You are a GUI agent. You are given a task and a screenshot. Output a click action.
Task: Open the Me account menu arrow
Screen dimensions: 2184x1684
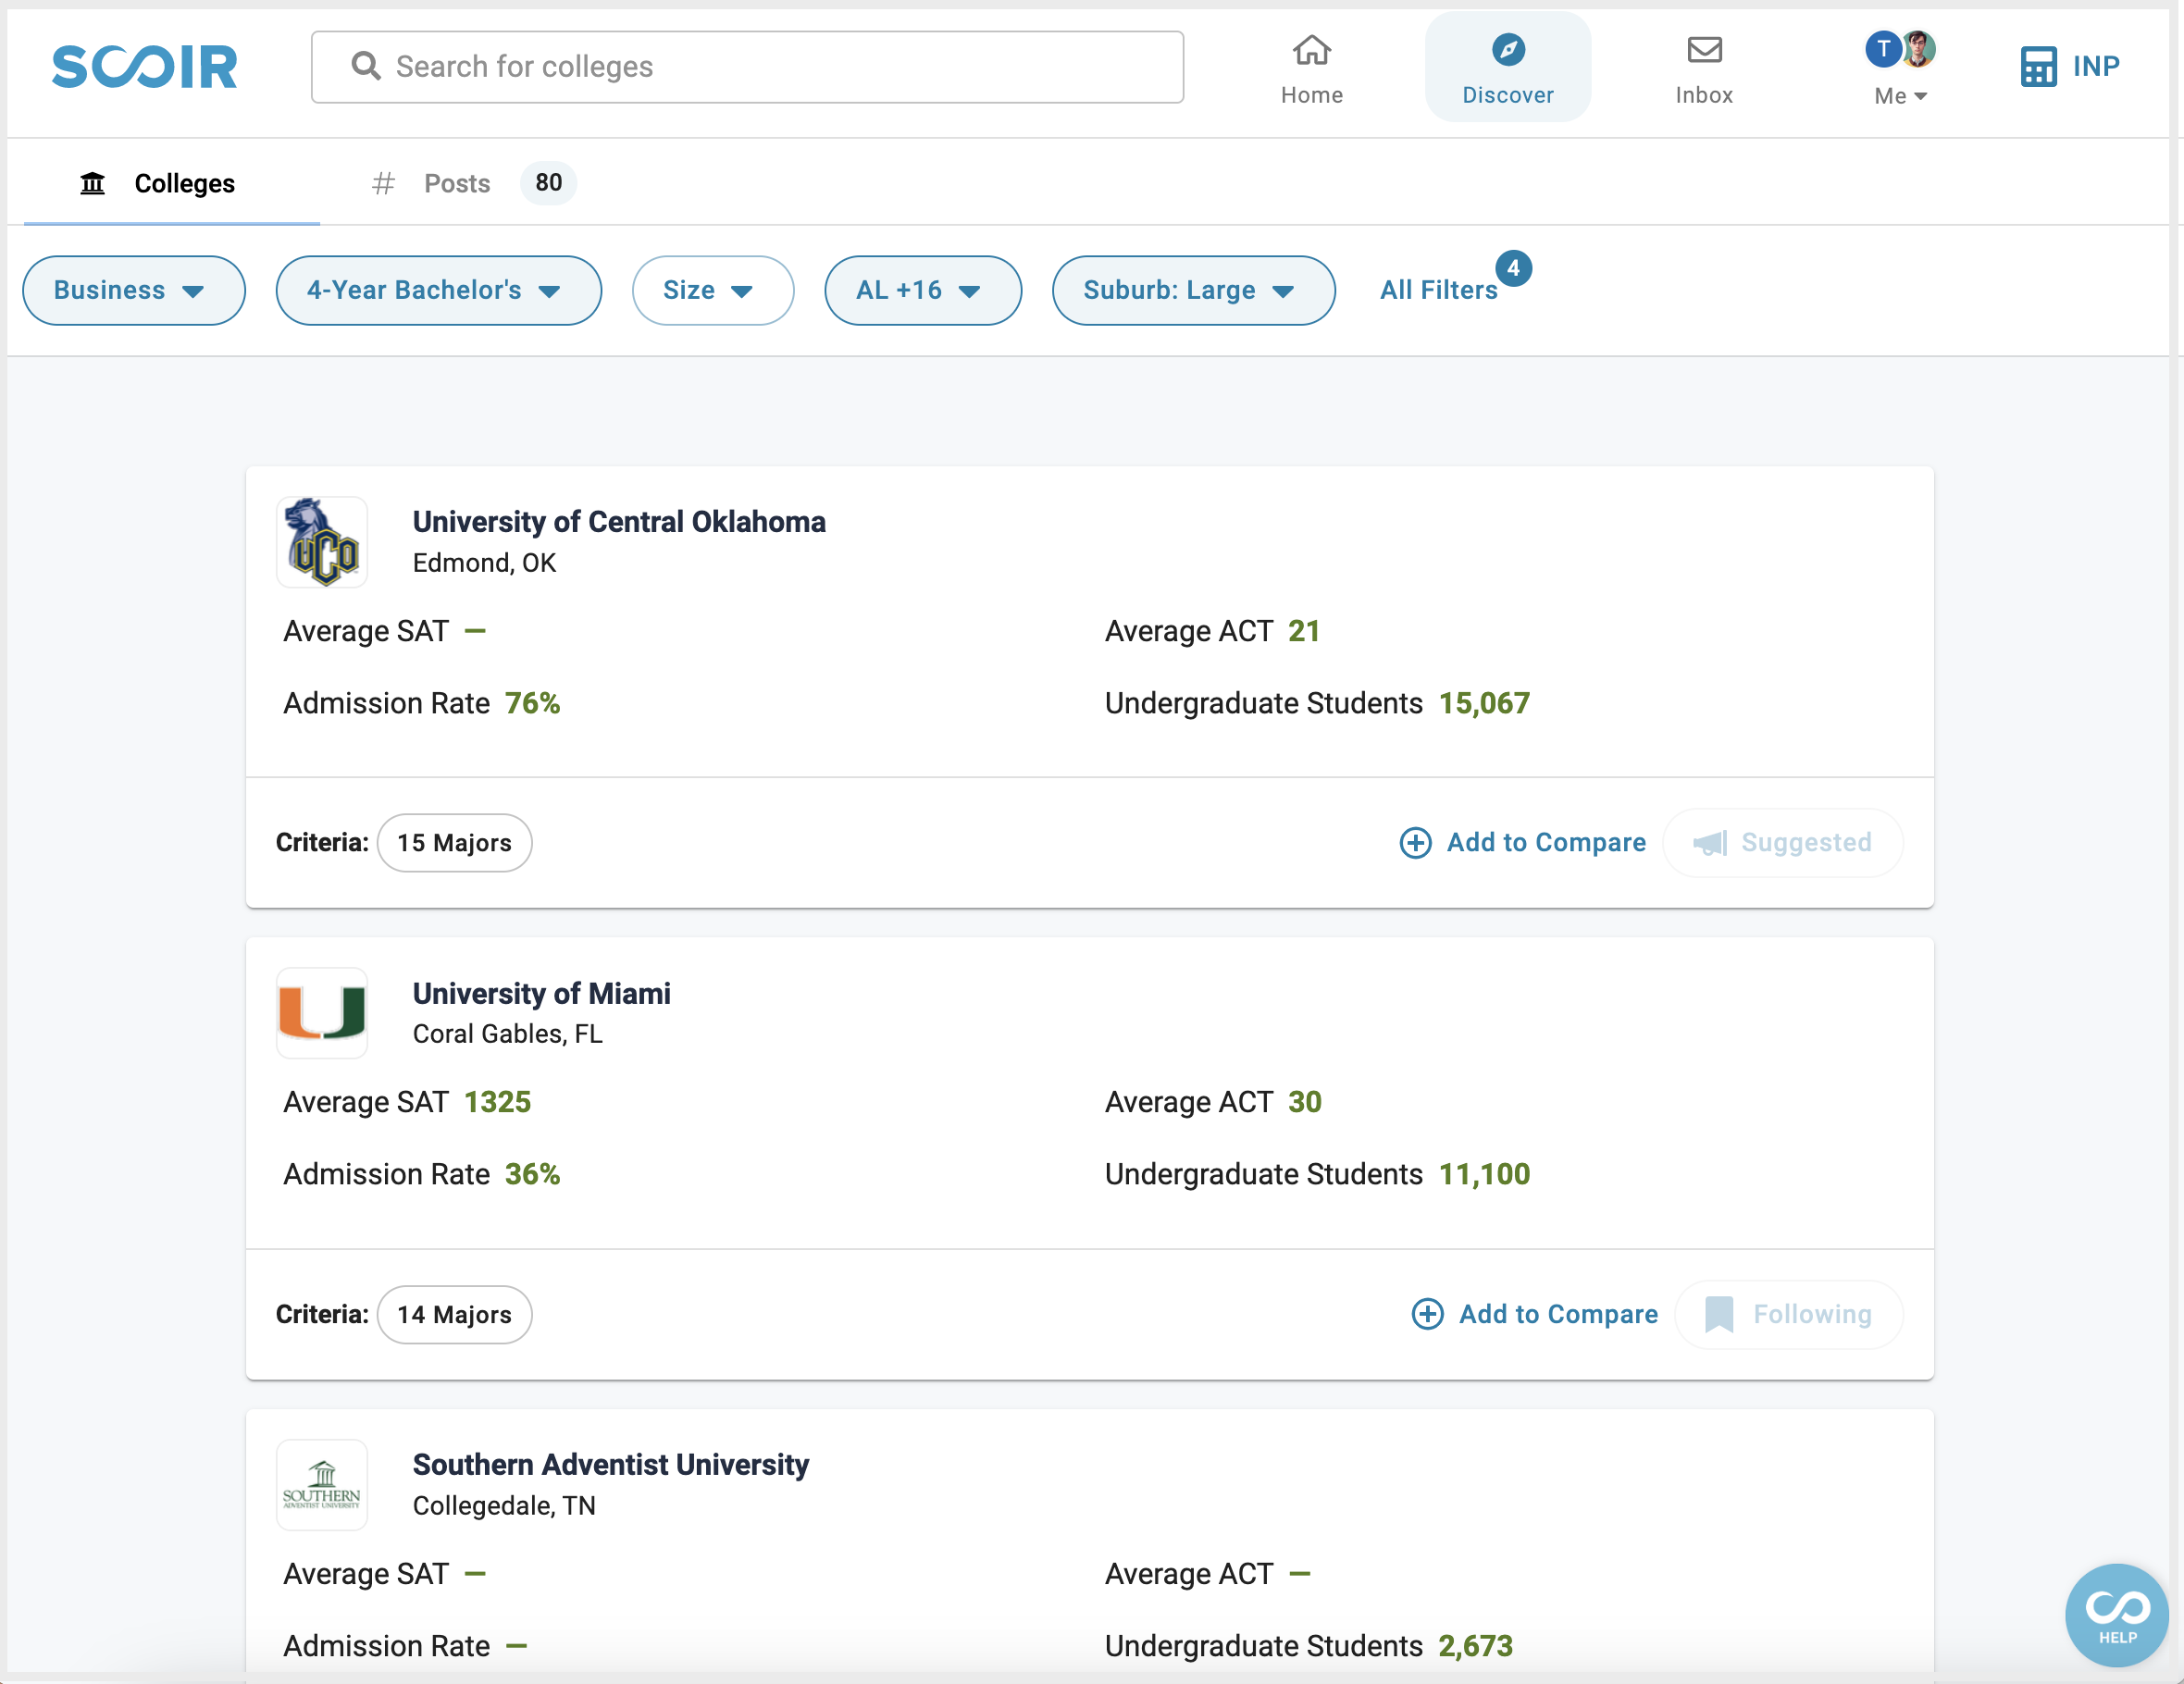(1920, 96)
